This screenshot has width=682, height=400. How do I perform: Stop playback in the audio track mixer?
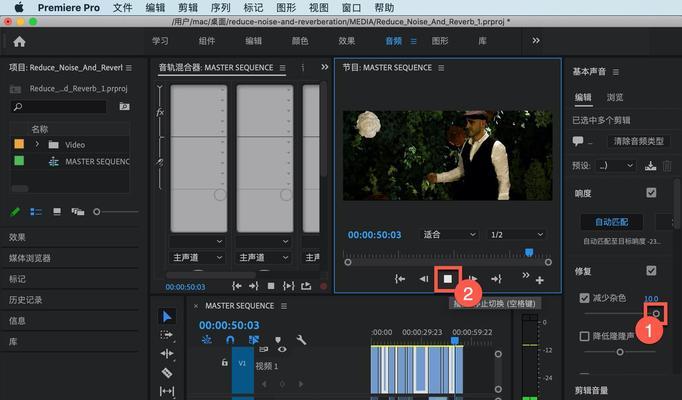[x=271, y=286]
